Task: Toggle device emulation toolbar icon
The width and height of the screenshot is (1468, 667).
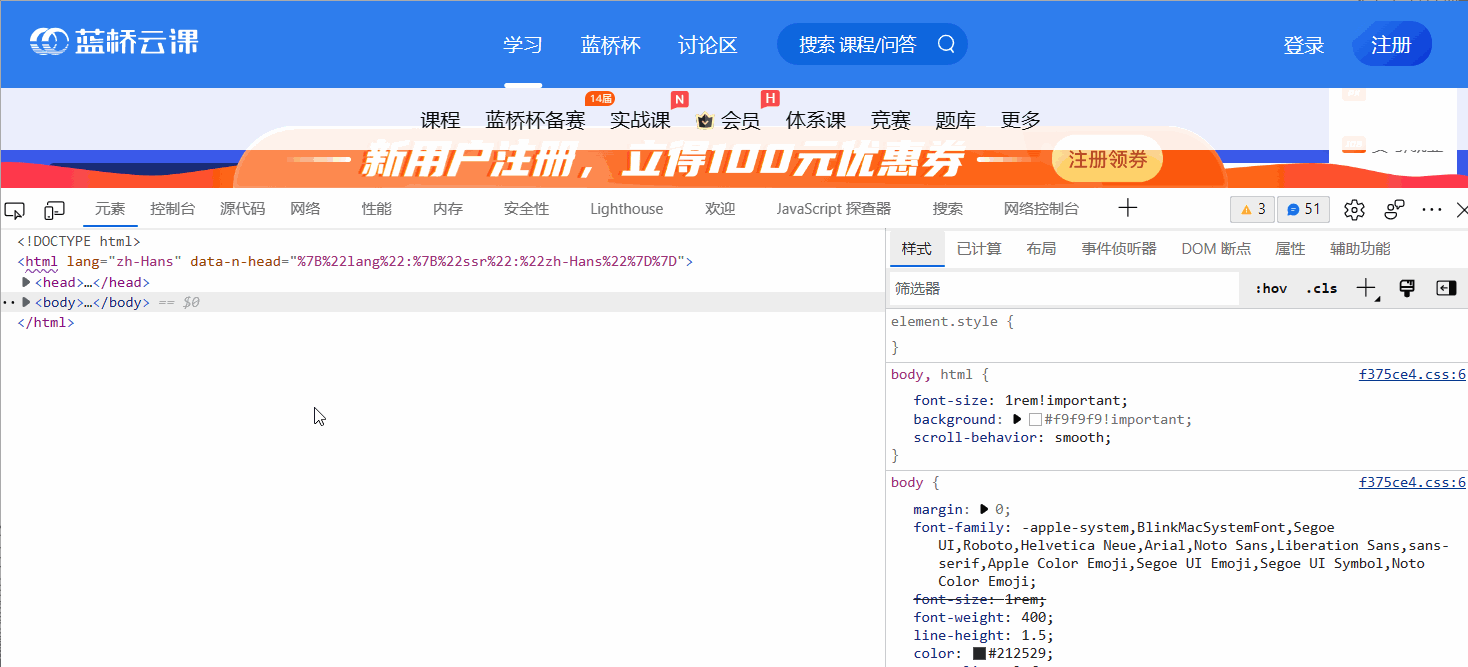Action: [x=54, y=210]
